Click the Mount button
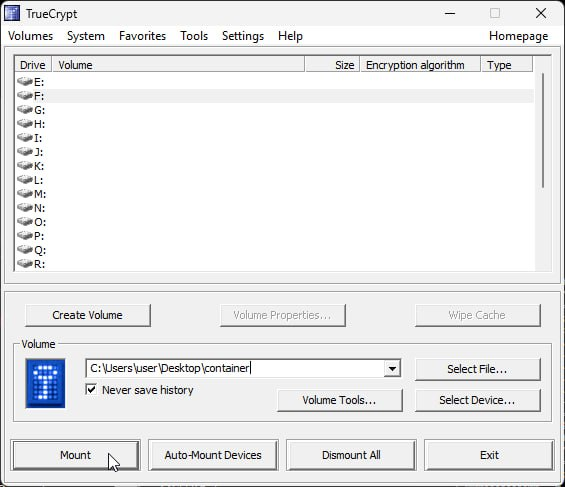This screenshot has height=487, width=565. point(76,455)
